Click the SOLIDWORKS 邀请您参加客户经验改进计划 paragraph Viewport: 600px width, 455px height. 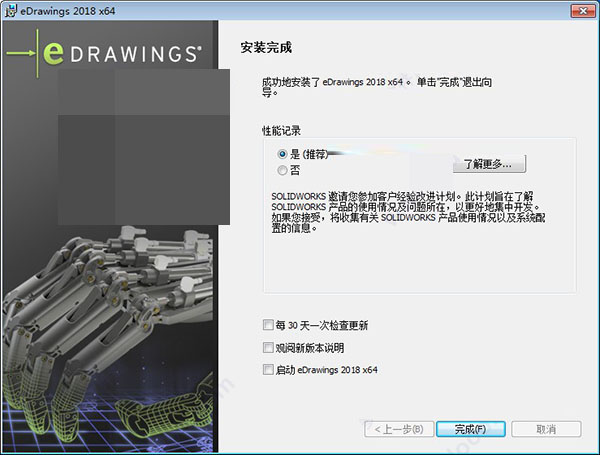click(x=408, y=212)
